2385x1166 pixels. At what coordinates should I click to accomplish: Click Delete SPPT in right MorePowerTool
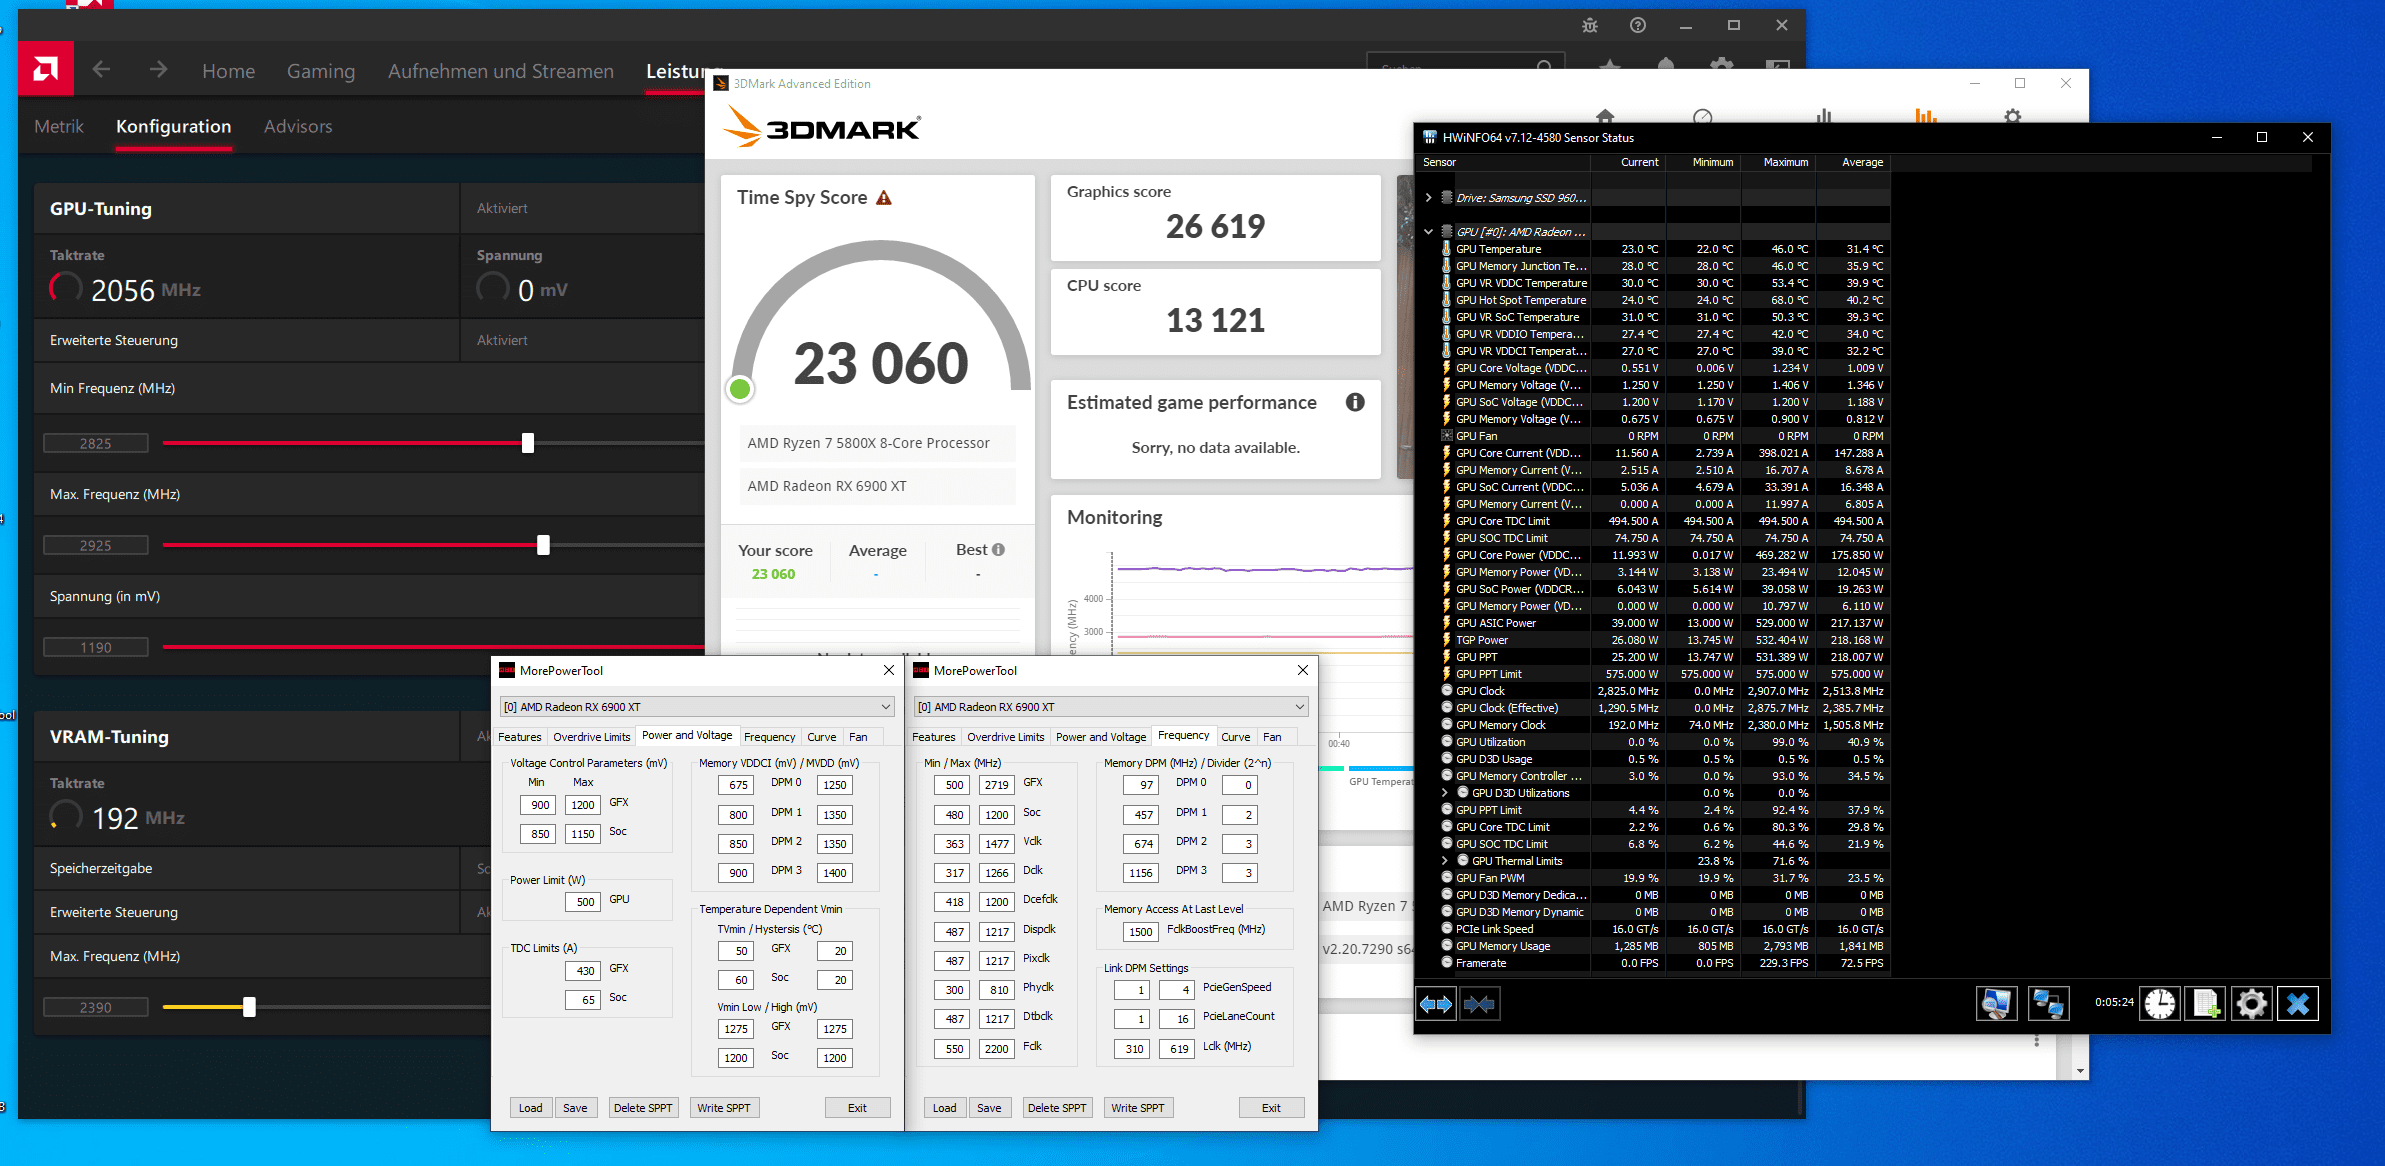click(1056, 1108)
